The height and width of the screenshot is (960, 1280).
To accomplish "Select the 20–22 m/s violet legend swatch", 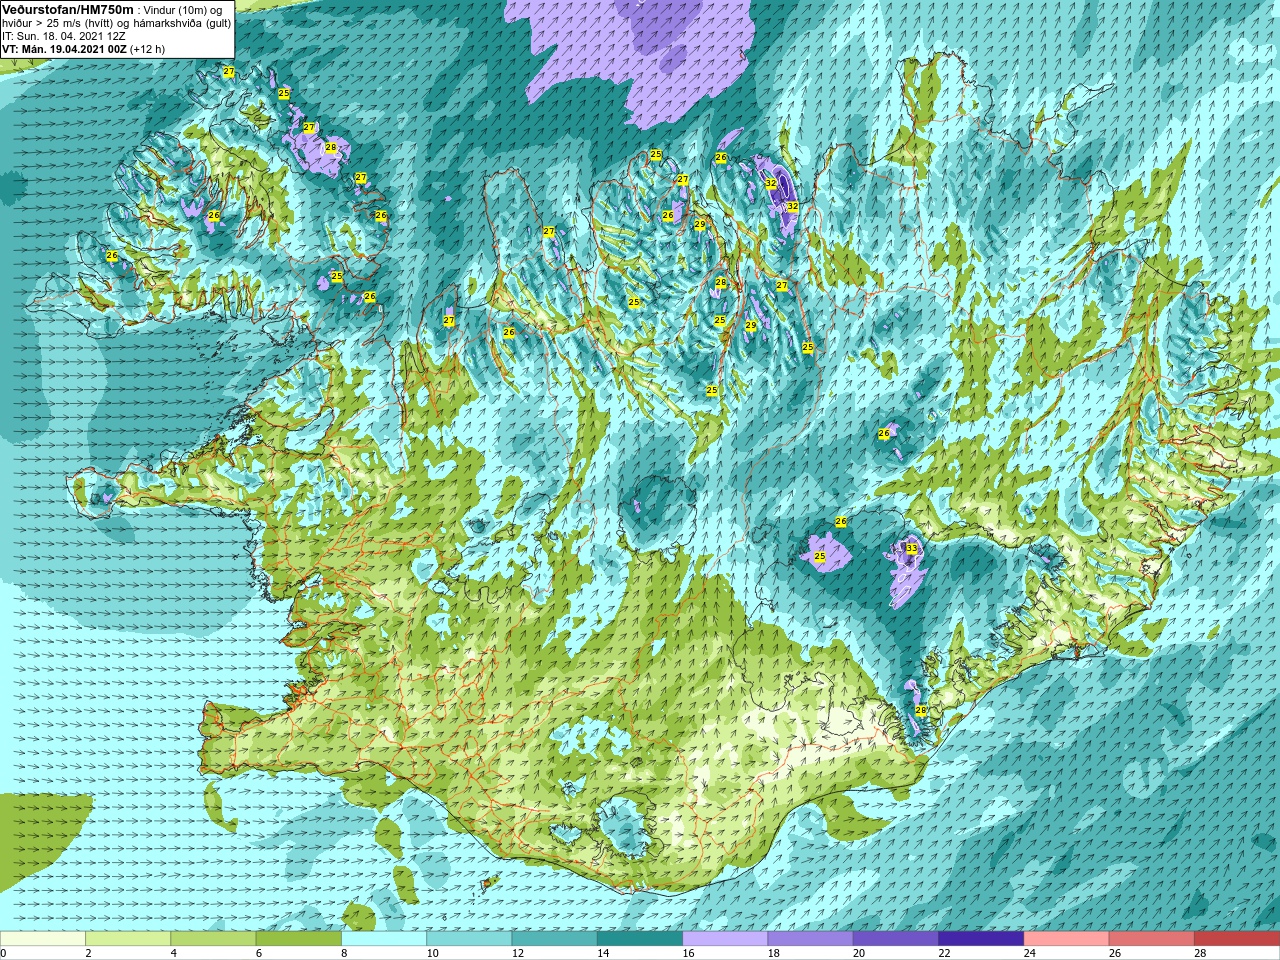I will tap(895, 939).
